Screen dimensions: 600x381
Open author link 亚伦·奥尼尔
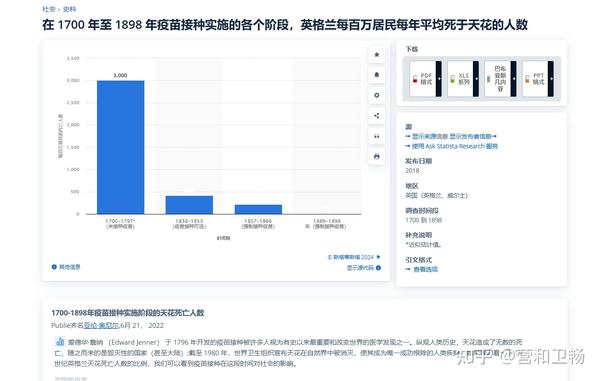pyautogui.click(x=102, y=326)
